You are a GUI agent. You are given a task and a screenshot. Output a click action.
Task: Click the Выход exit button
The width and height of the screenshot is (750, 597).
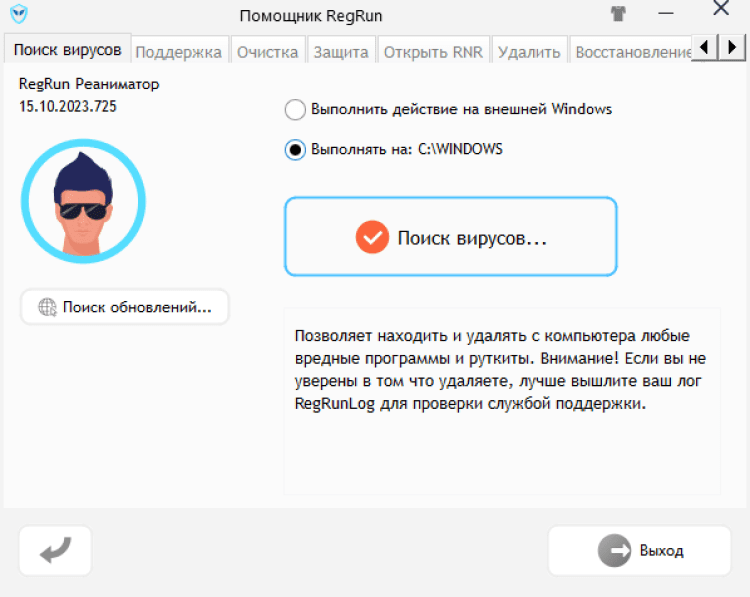click(x=640, y=551)
